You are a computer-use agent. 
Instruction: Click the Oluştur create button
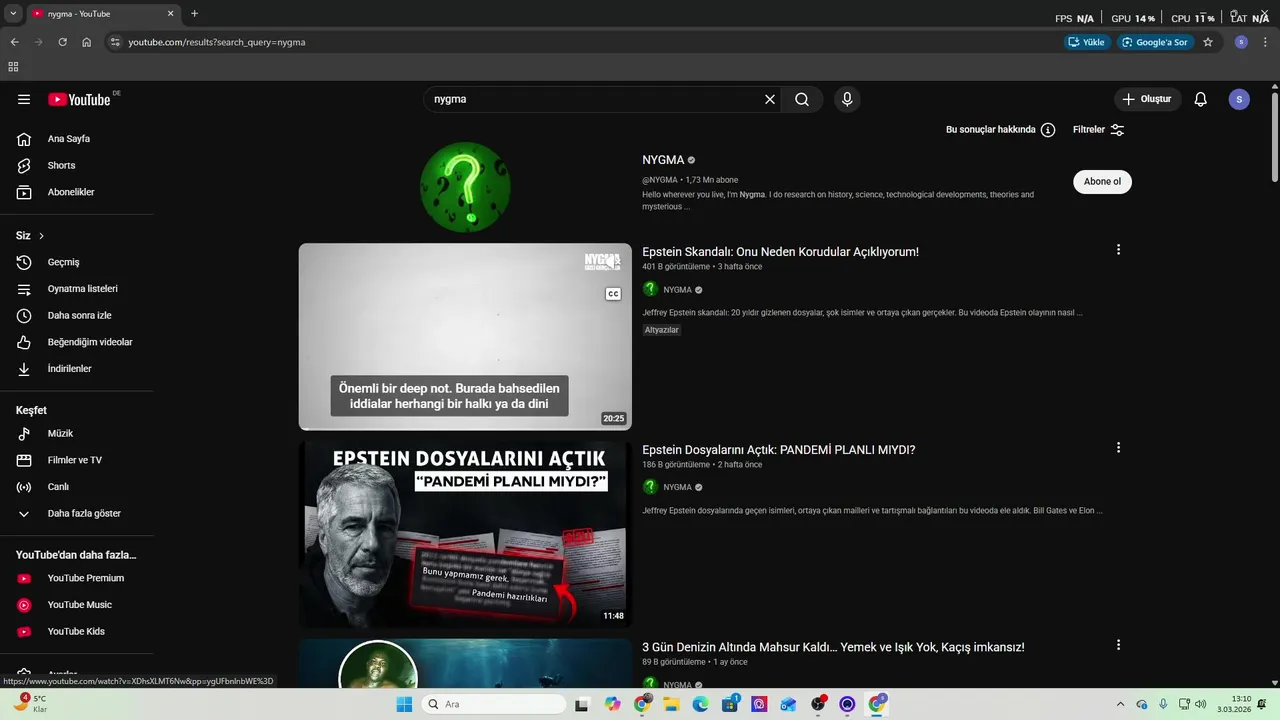[x=1147, y=99]
